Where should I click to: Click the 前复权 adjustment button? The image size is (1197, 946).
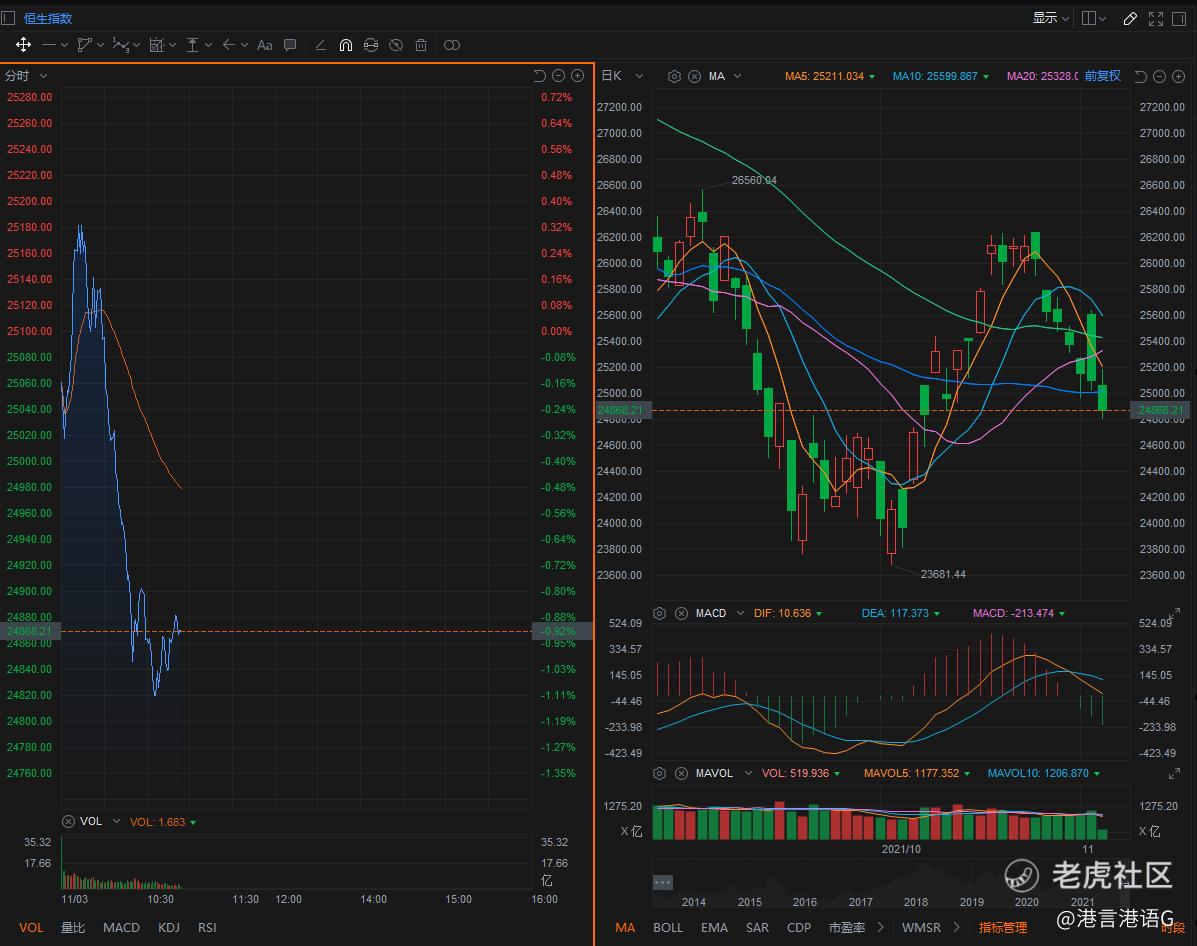click(x=1102, y=76)
